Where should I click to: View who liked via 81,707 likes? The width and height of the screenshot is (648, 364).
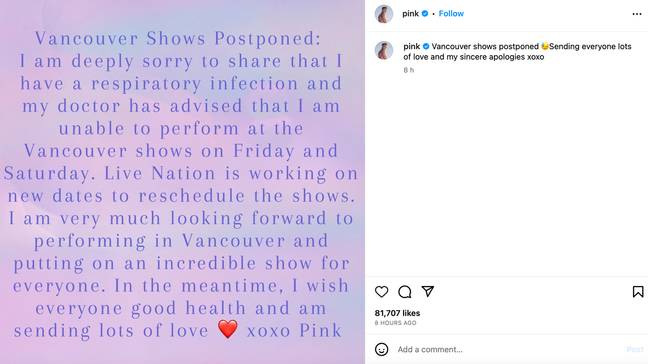pyautogui.click(x=397, y=313)
